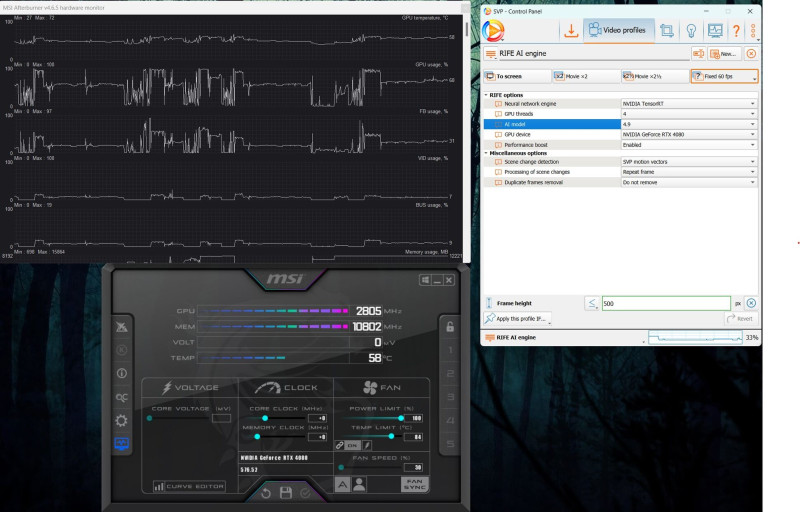Image resolution: width=800 pixels, height=512 pixels.
Task: Open the Scene change detection dropdown
Action: tap(688, 162)
